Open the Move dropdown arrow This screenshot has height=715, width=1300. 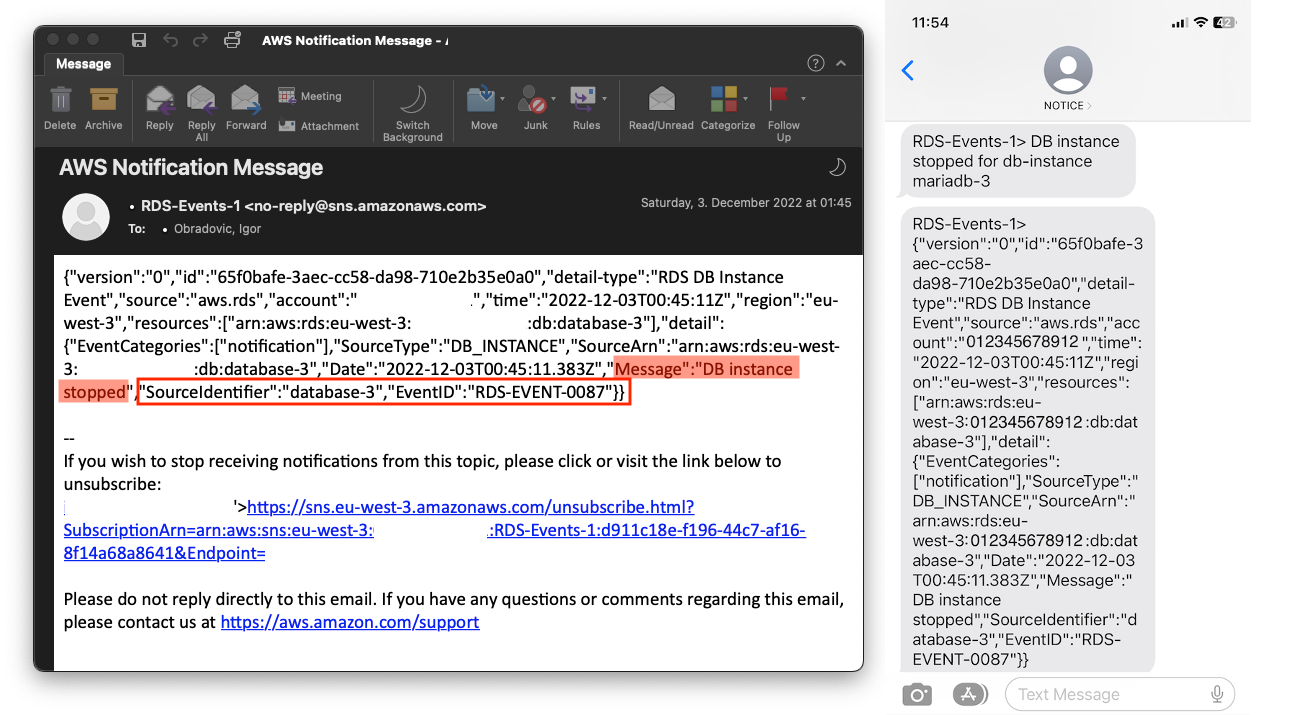pyautogui.click(x=501, y=99)
